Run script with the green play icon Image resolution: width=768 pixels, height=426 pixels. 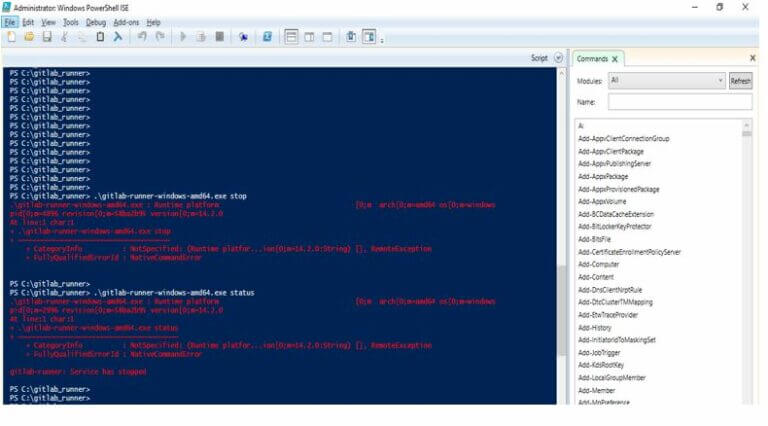183,37
